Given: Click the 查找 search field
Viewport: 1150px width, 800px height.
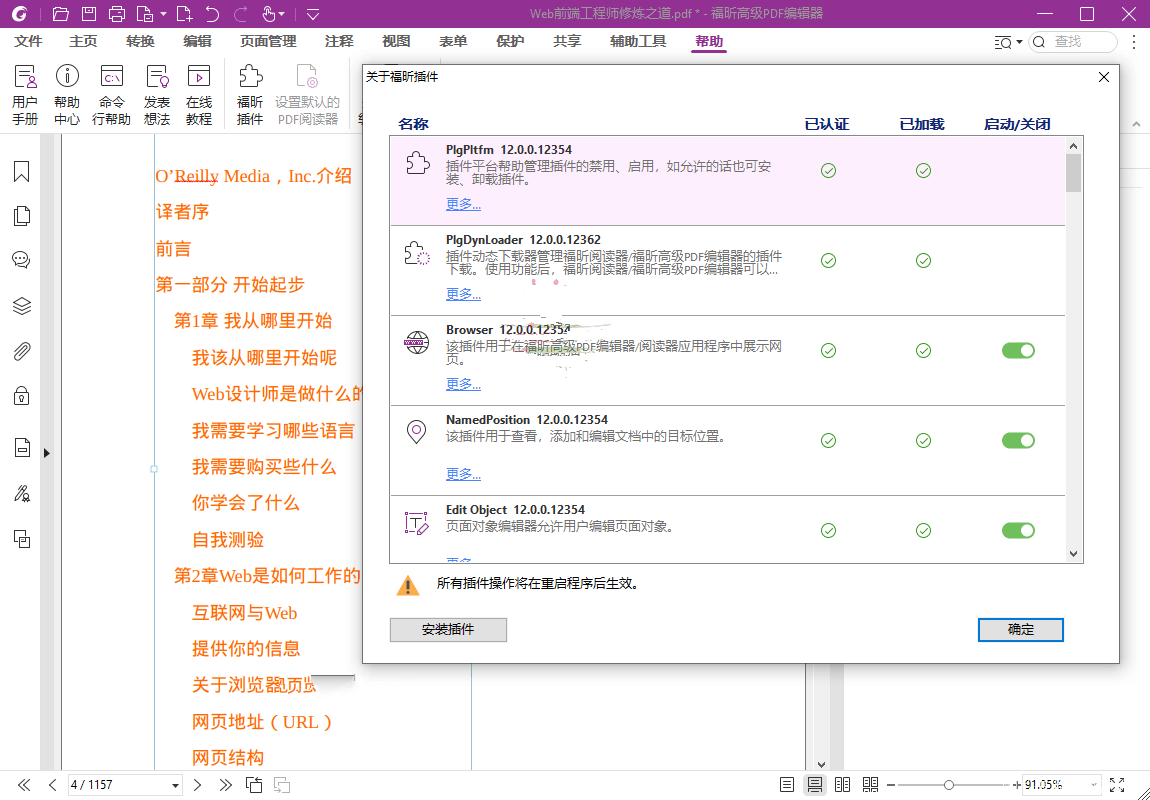Looking at the screenshot, I should pos(1073,42).
